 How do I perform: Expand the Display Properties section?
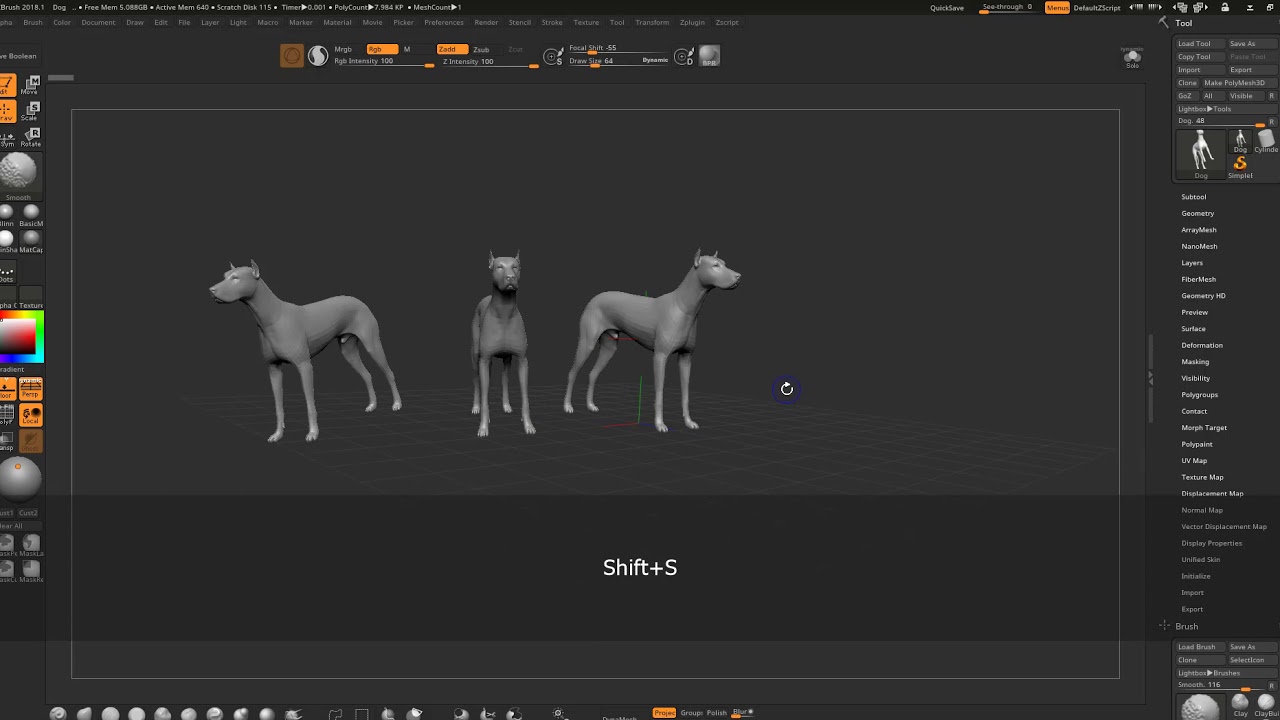click(1211, 543)
